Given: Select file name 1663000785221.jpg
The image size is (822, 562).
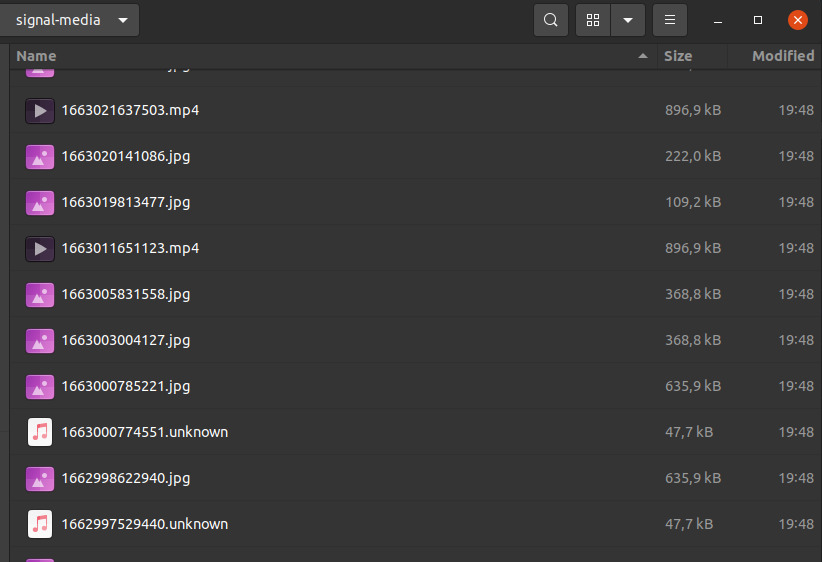Looking at the screenshot, I should [126, 386].
